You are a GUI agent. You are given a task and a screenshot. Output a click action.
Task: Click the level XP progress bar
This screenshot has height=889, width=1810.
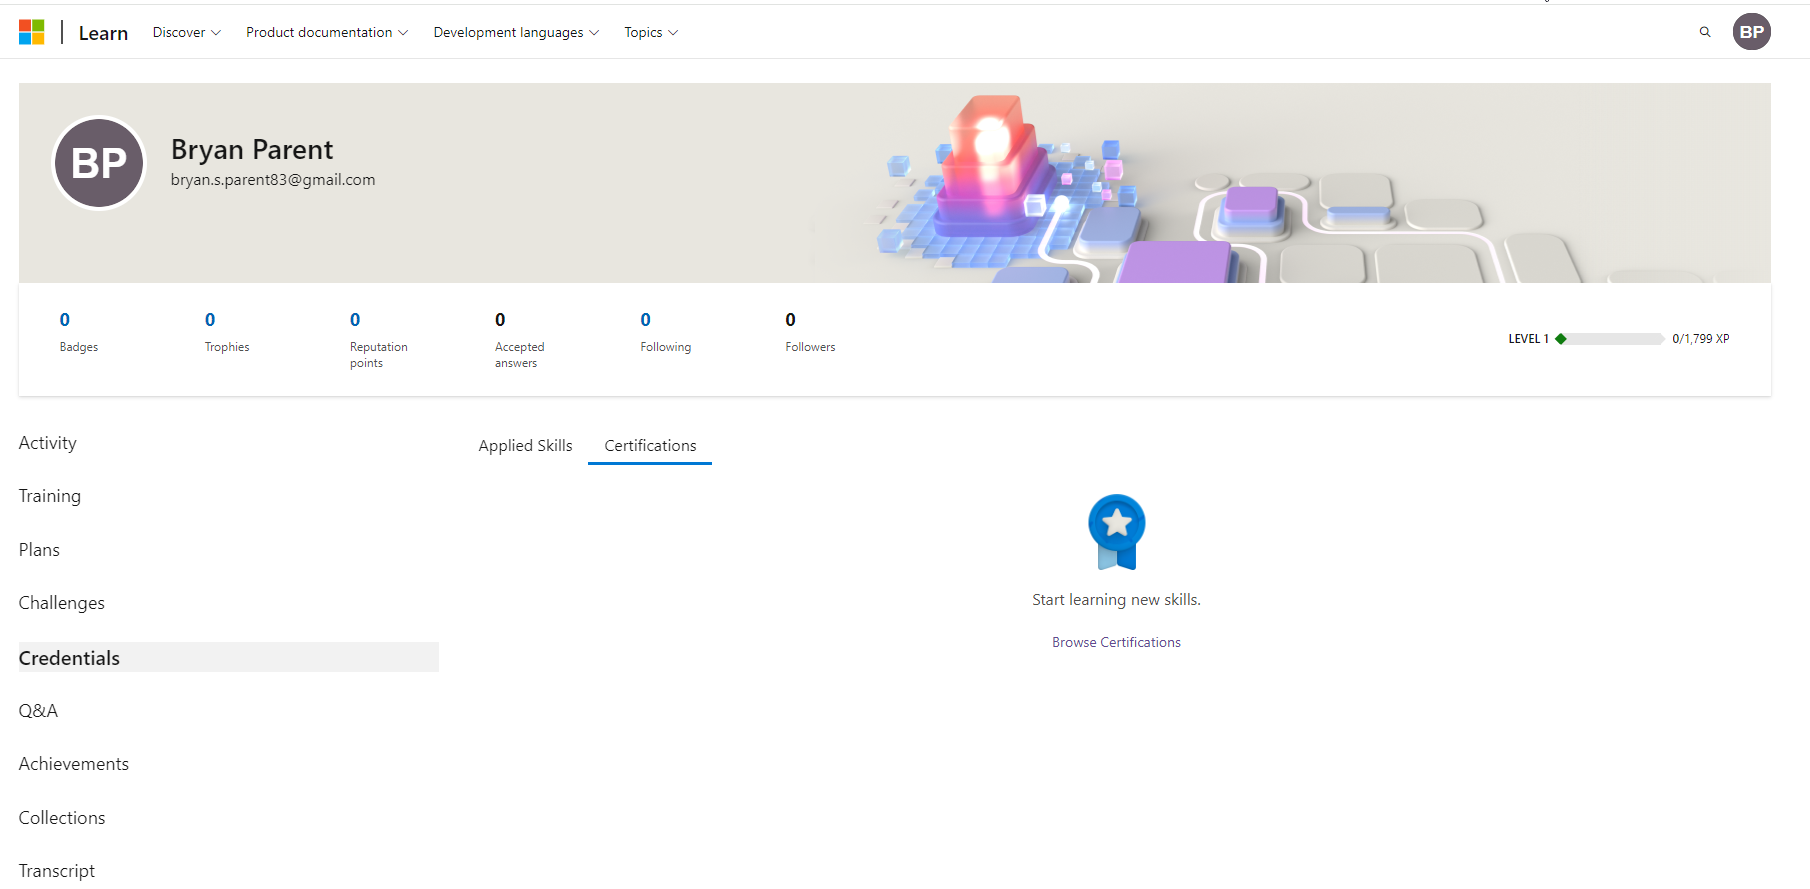pos(1610,339)
